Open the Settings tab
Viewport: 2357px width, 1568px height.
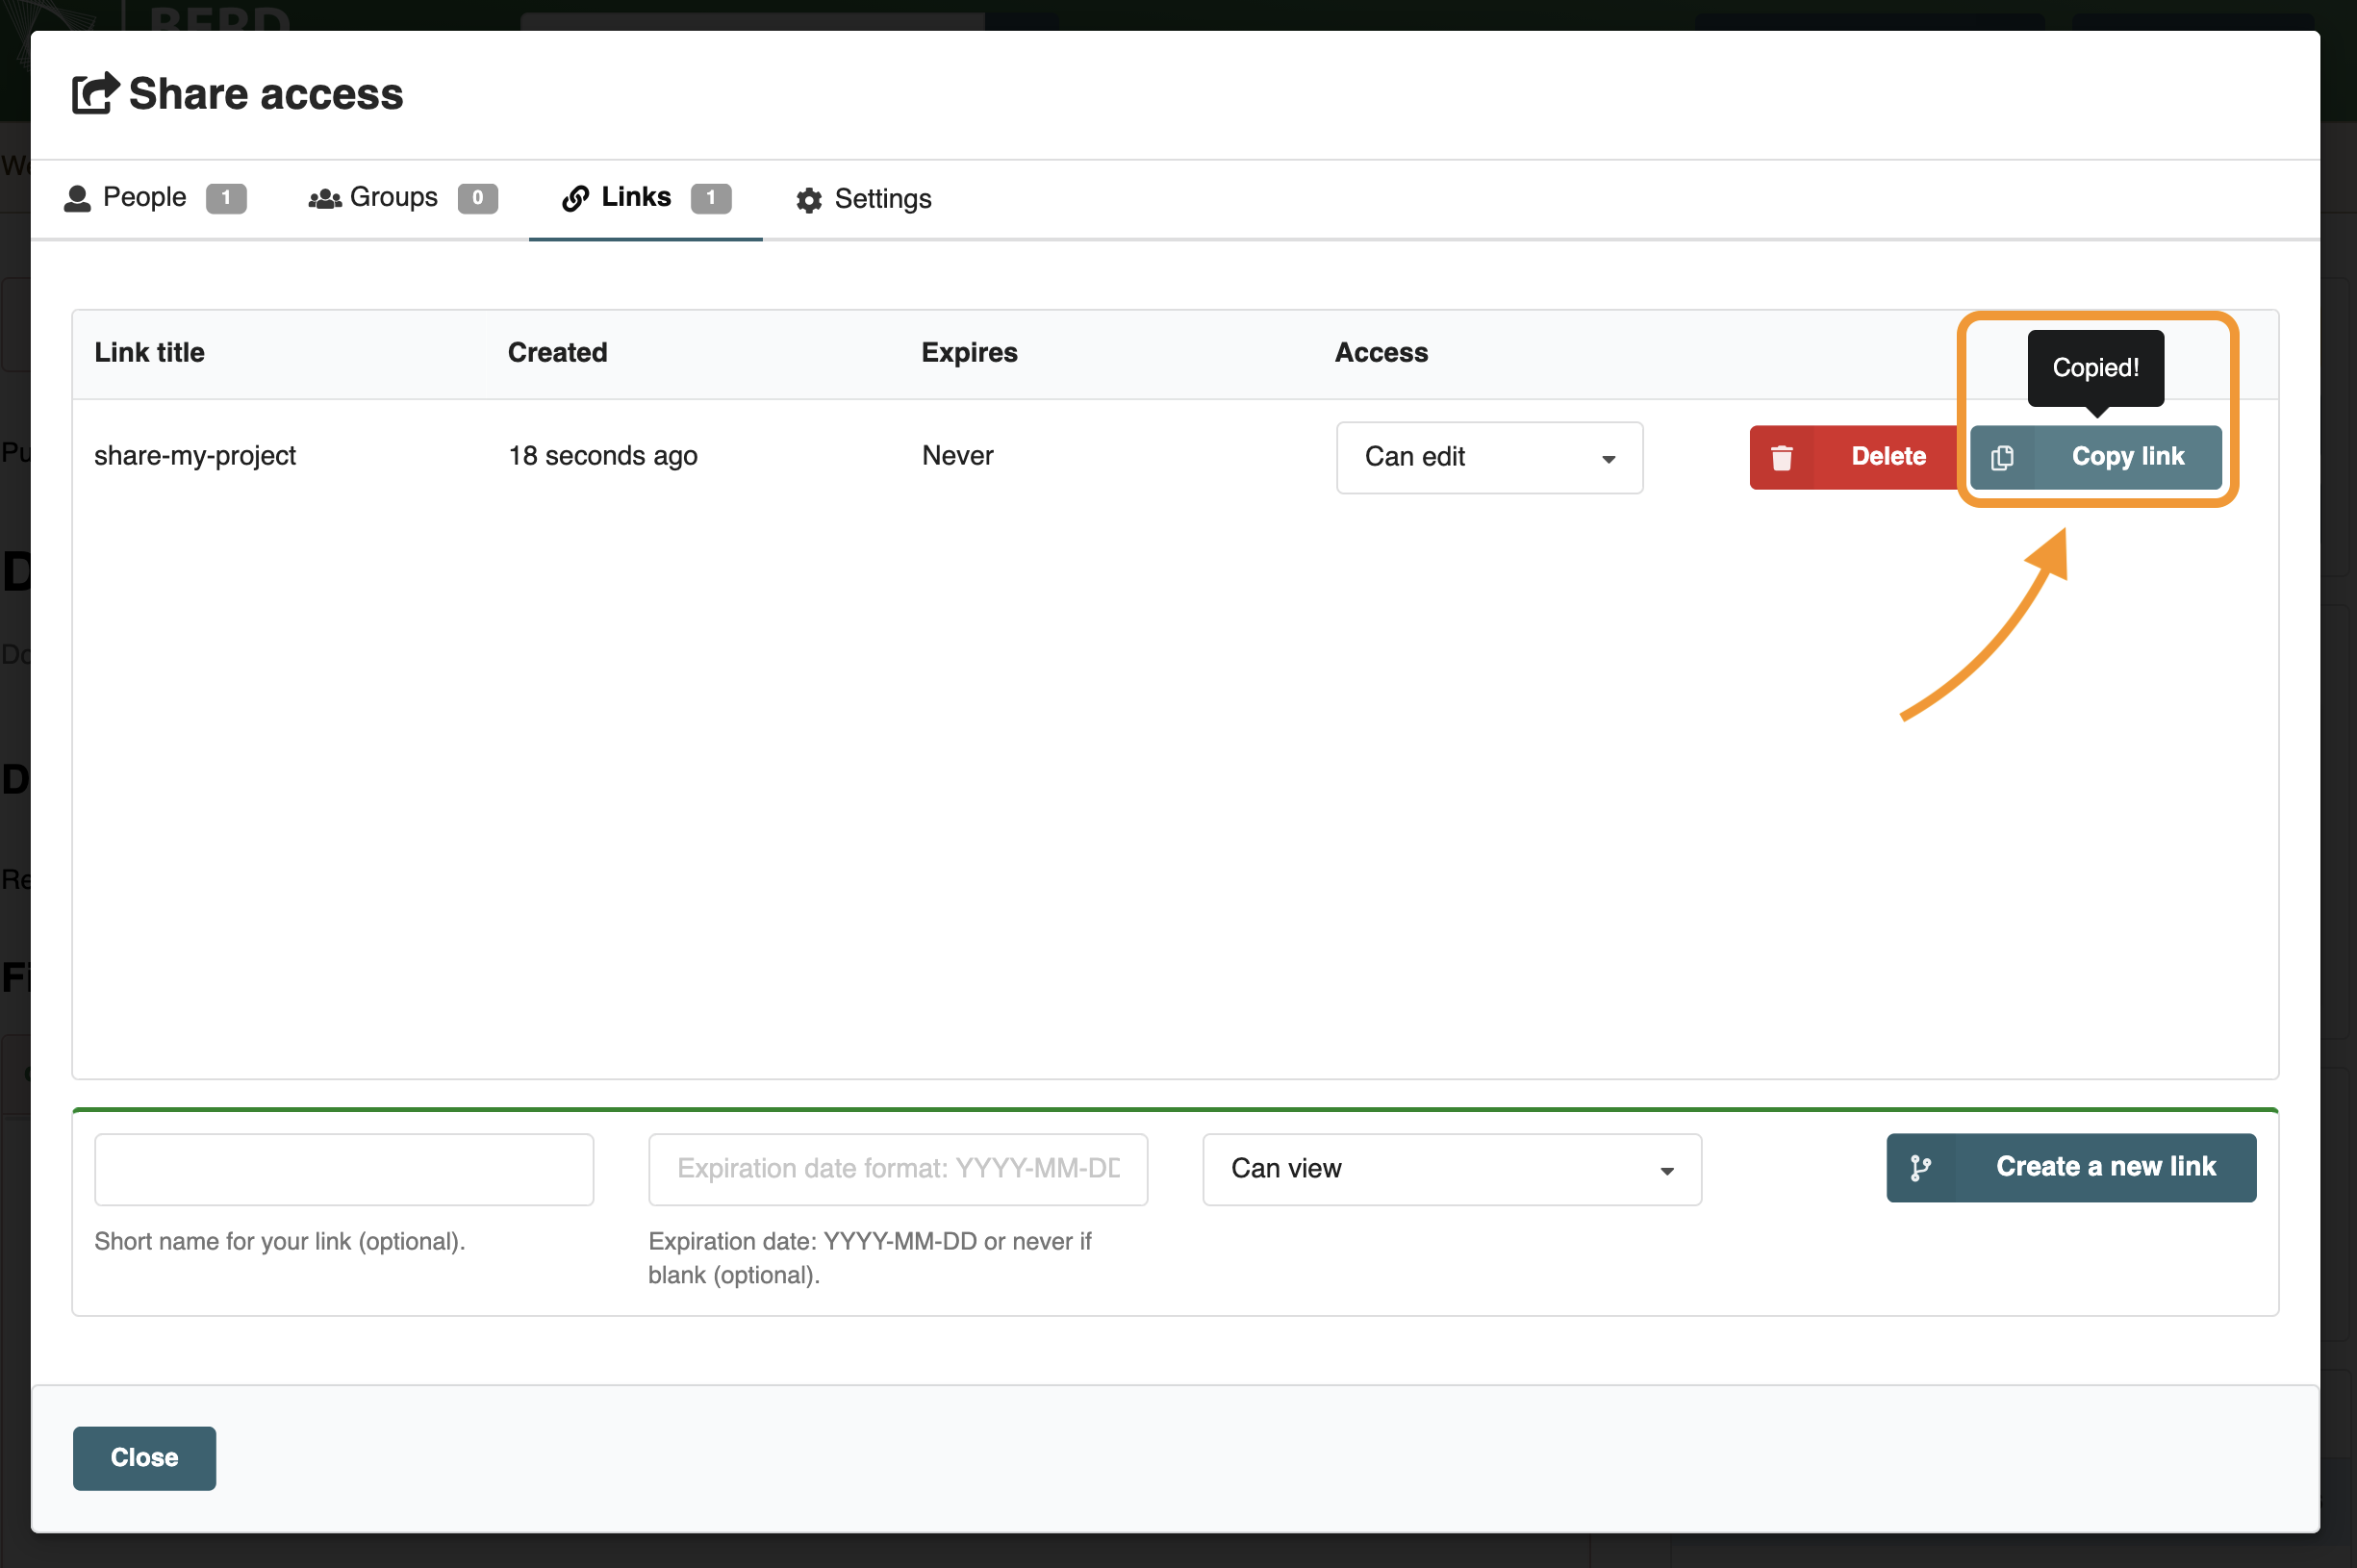point(864,199)
